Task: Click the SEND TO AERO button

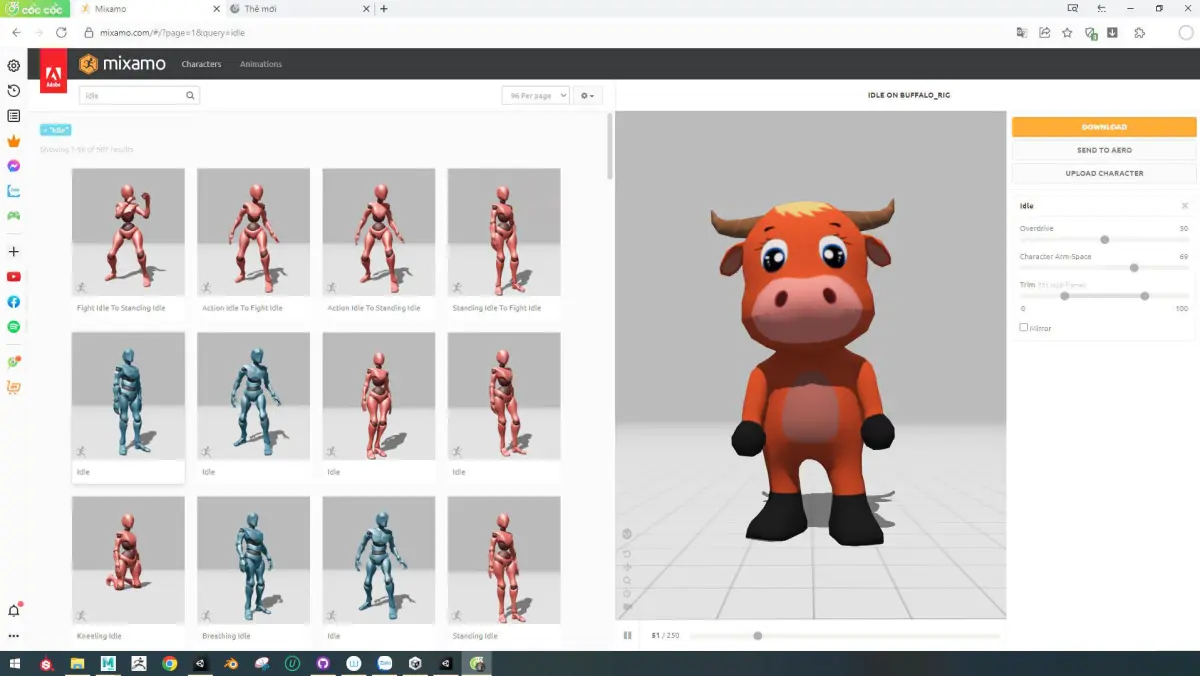Action: 1104,150
